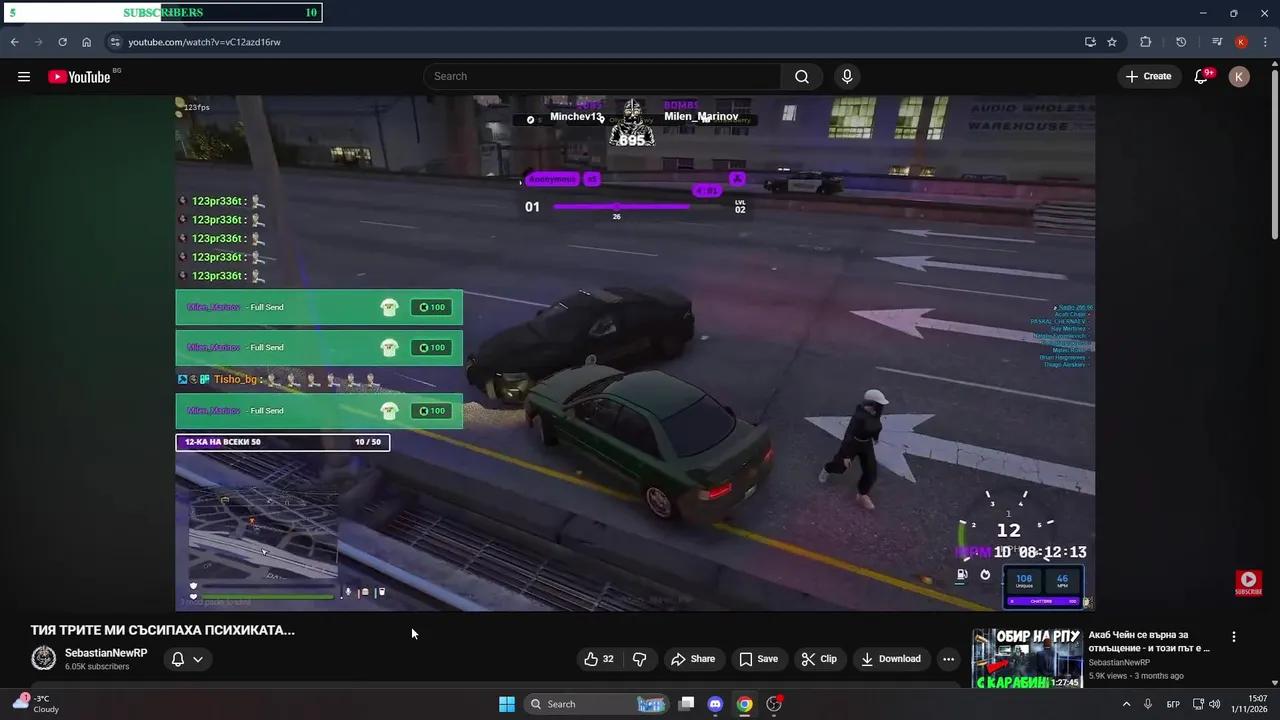Open notification settings via the channel bell chevron
The height and width of the screenshot is (720, 1280).
pos(199,659)
